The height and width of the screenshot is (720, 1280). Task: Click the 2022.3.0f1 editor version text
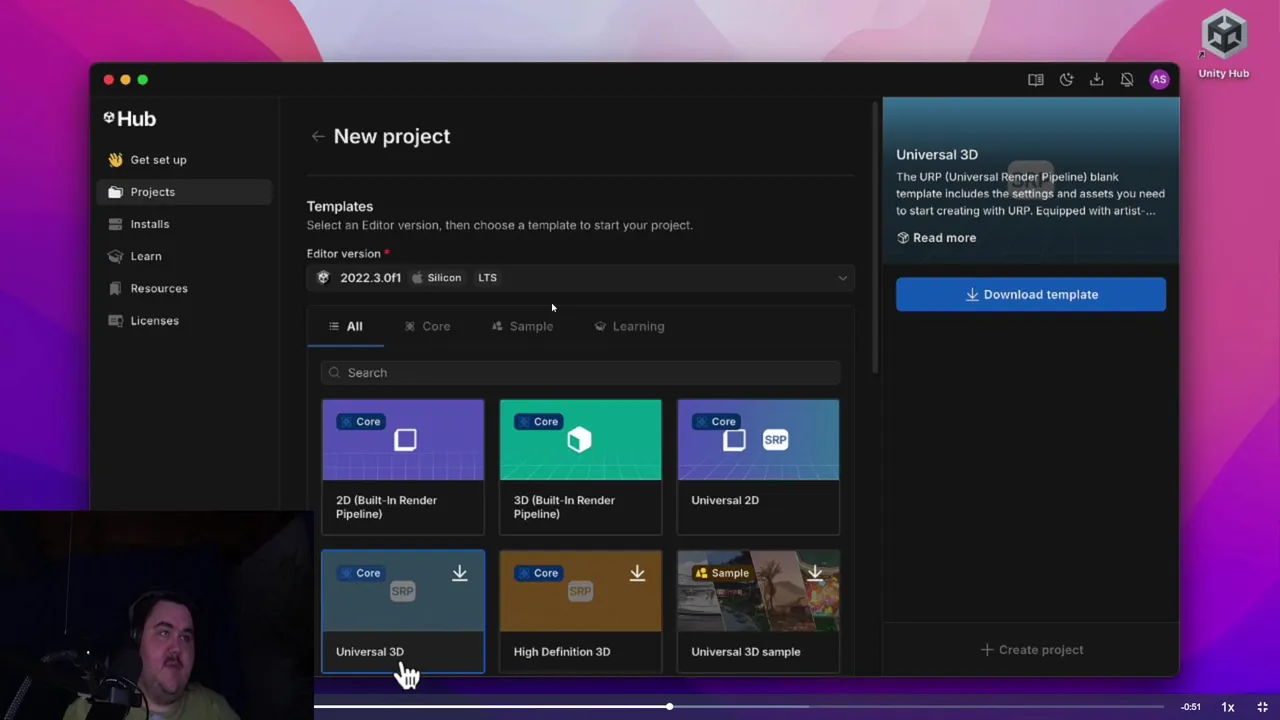pos(370,278)
